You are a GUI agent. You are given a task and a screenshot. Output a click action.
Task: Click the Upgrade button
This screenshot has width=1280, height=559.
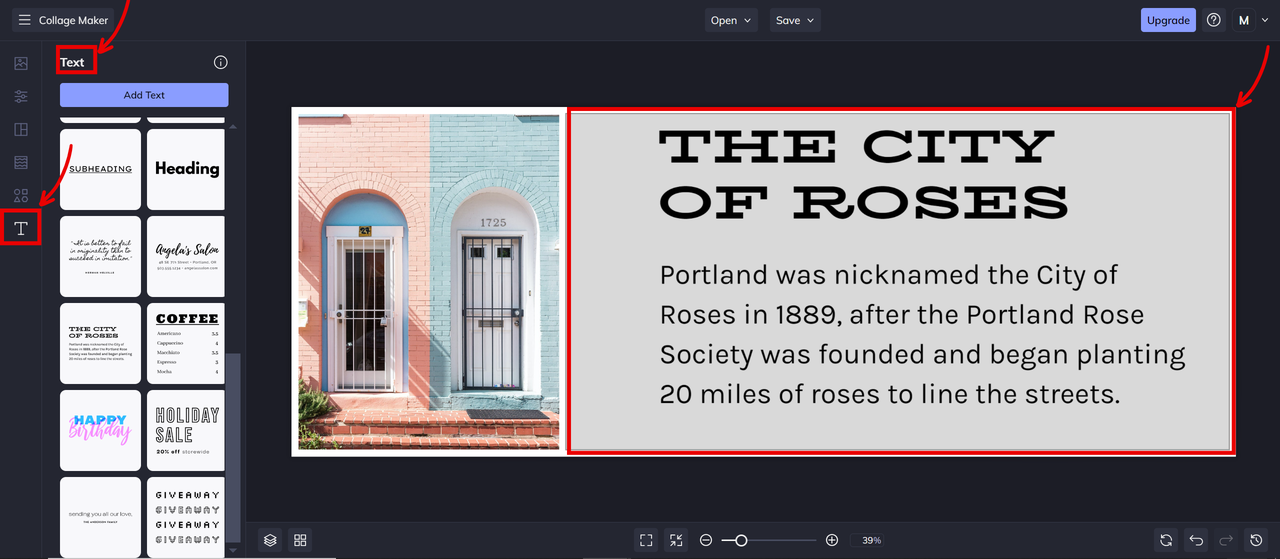[x=1168, y=20]
